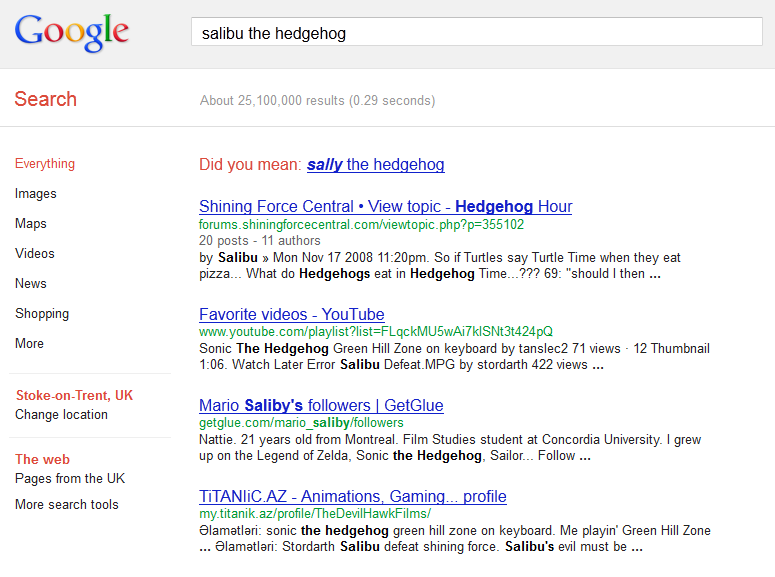This screenshot has width=775, height=577.
Task: Open Favorite videos - YouTube result
Action: point(292,314)
